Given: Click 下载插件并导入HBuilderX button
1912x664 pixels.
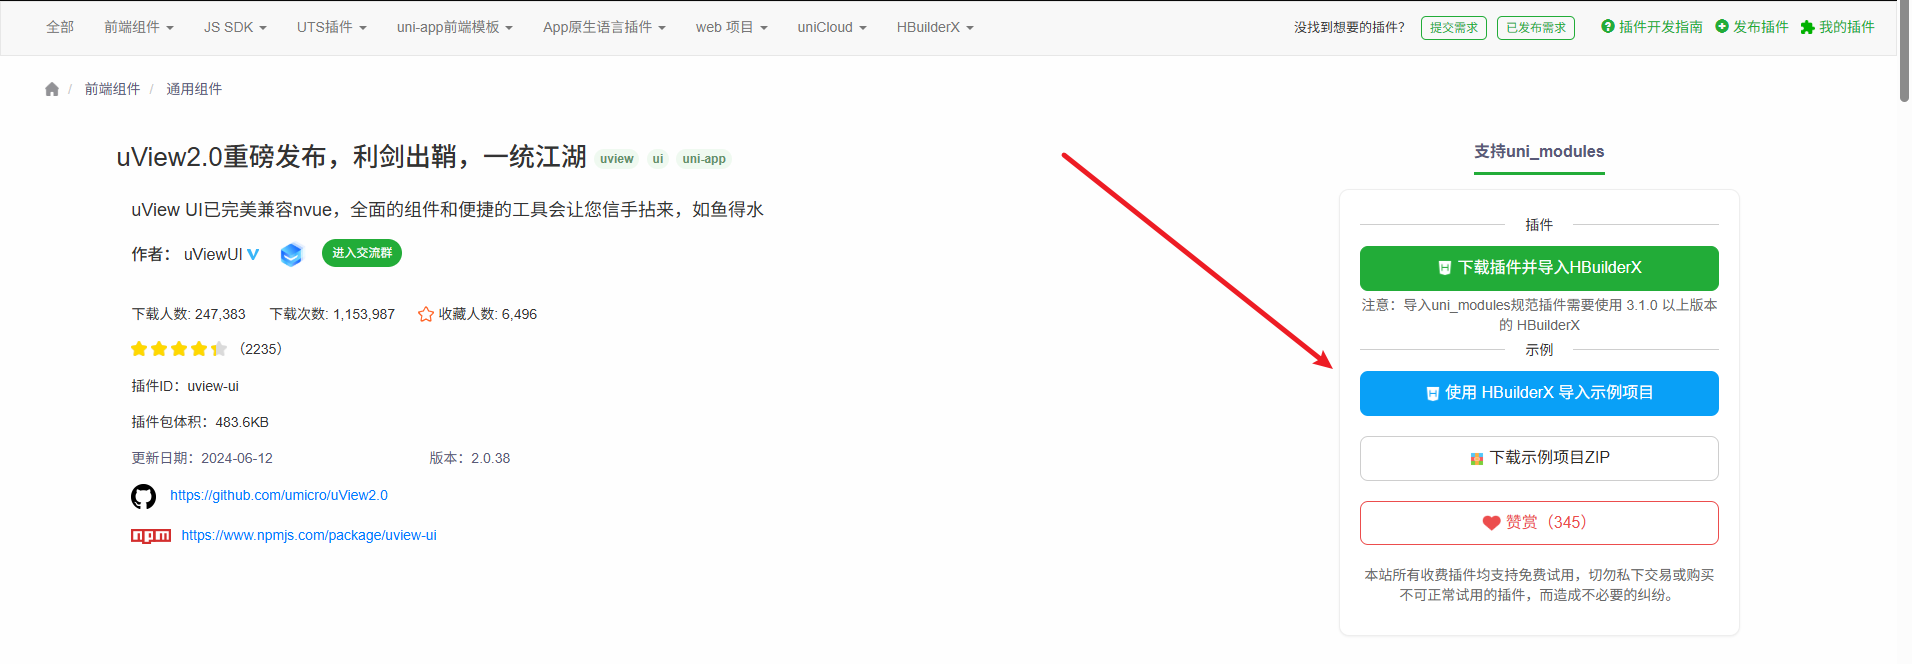Looking at the screenshot, I should [1539, 268].
